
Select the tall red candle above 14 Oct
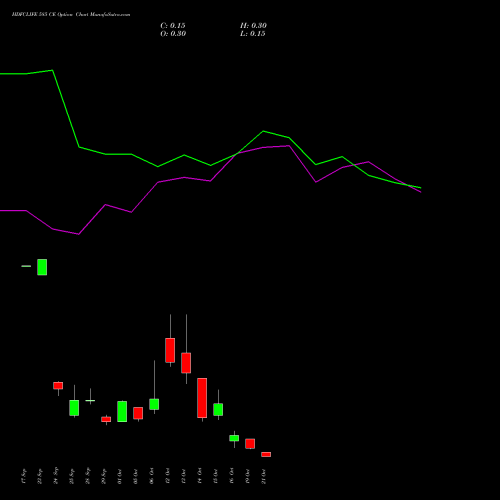click(x=202, y=398)
